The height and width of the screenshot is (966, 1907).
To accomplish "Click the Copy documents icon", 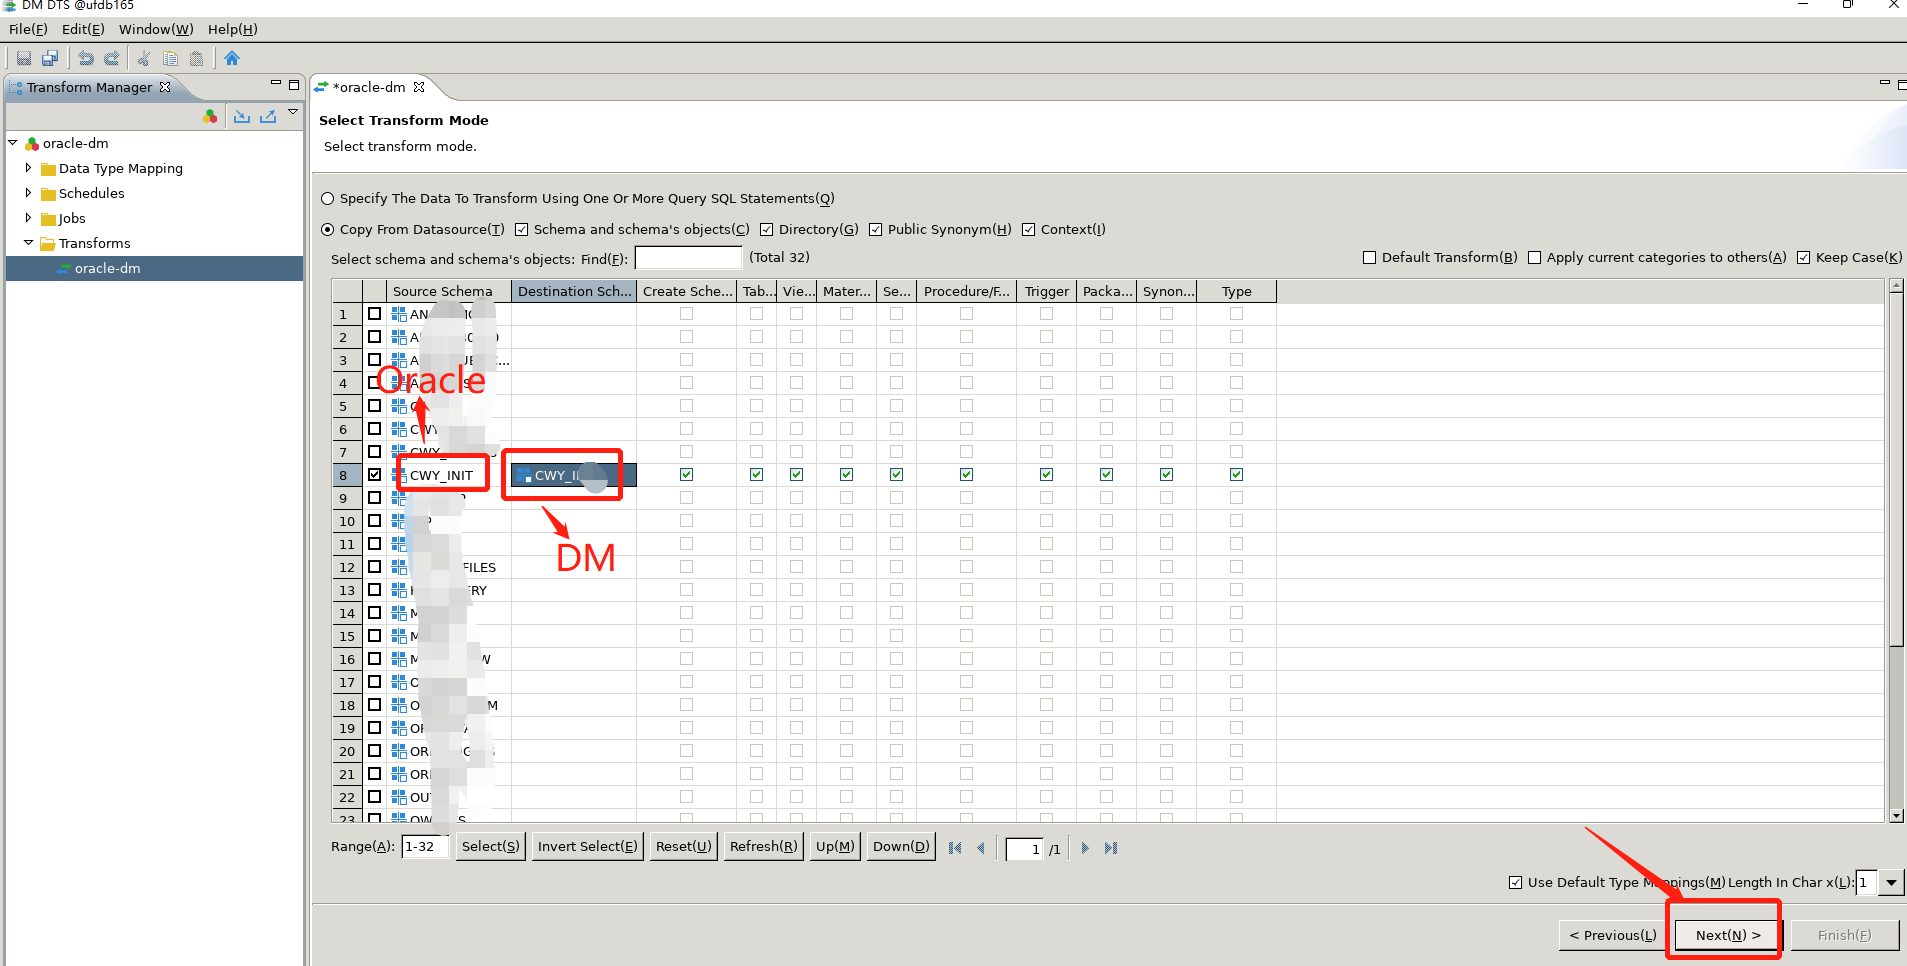I will [x=170, y=58].
